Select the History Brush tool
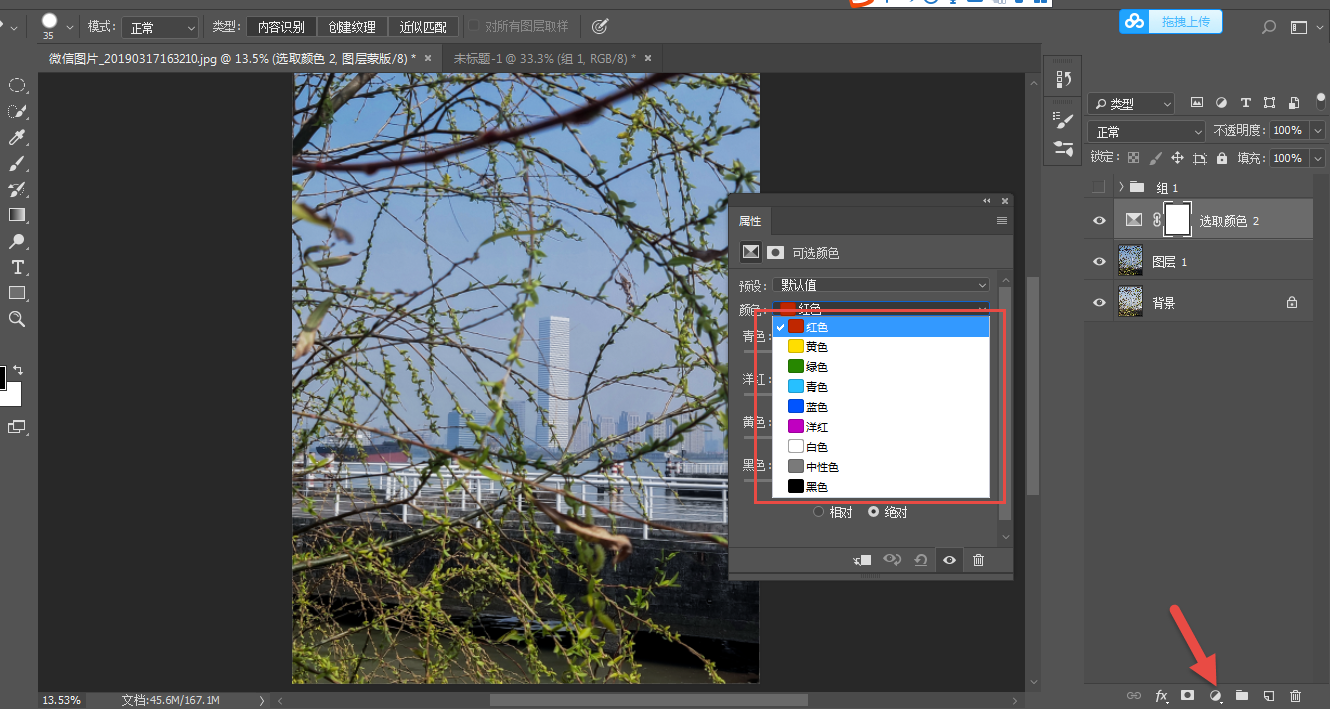 (x=17, y=190)
